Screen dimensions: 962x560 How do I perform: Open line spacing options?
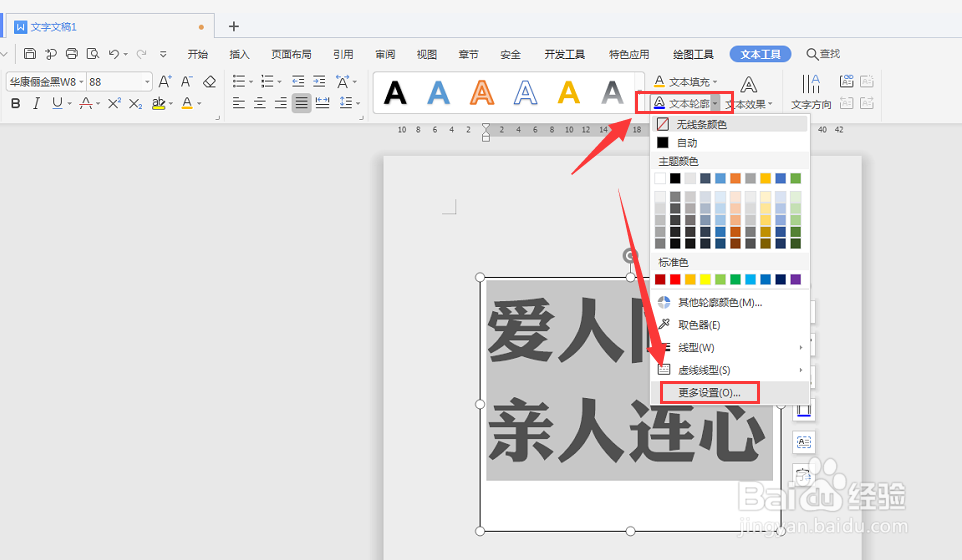pos(346,103)
